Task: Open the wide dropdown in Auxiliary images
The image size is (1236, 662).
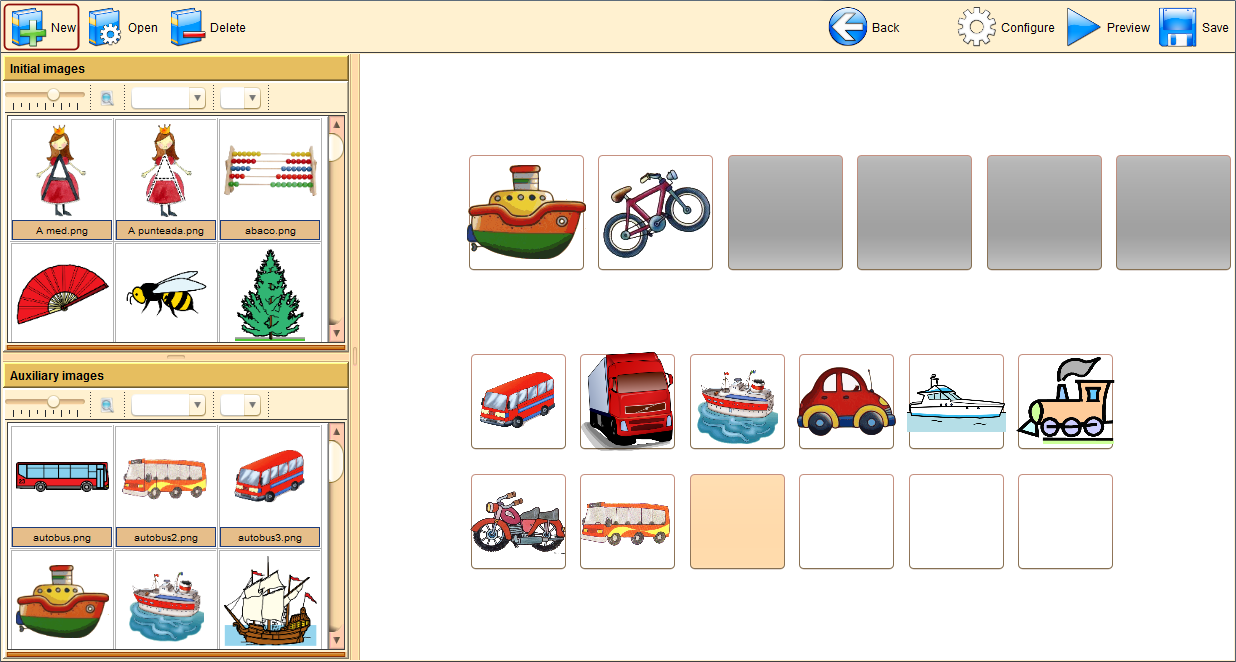Action: point(168,405)
